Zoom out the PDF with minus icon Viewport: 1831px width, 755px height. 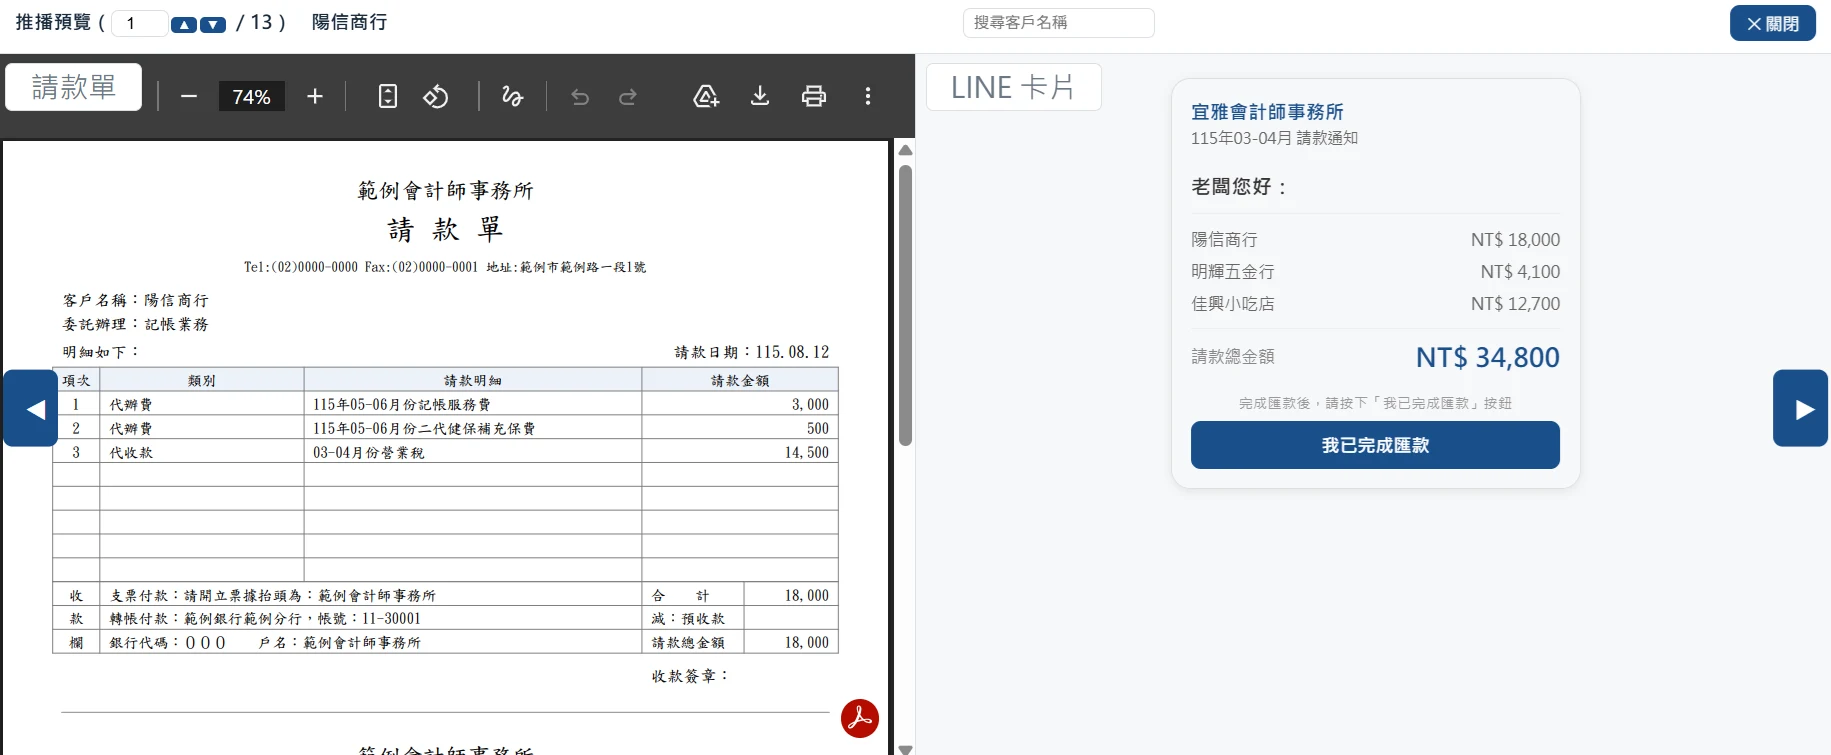click(x=189, y=96)
